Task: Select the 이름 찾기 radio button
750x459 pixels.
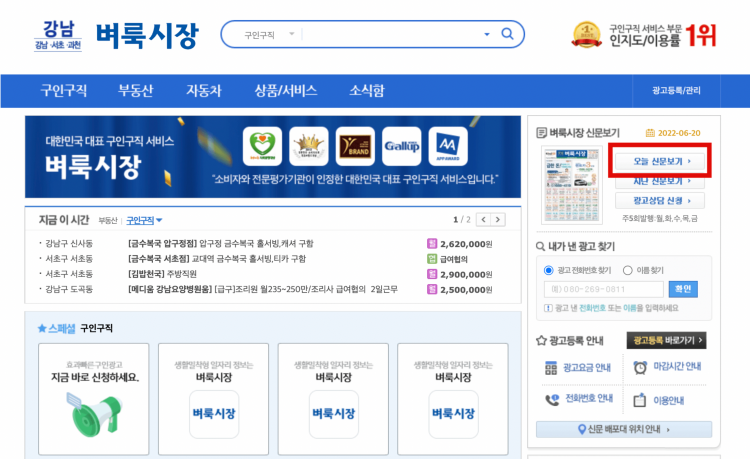Action: click(628, 270)
